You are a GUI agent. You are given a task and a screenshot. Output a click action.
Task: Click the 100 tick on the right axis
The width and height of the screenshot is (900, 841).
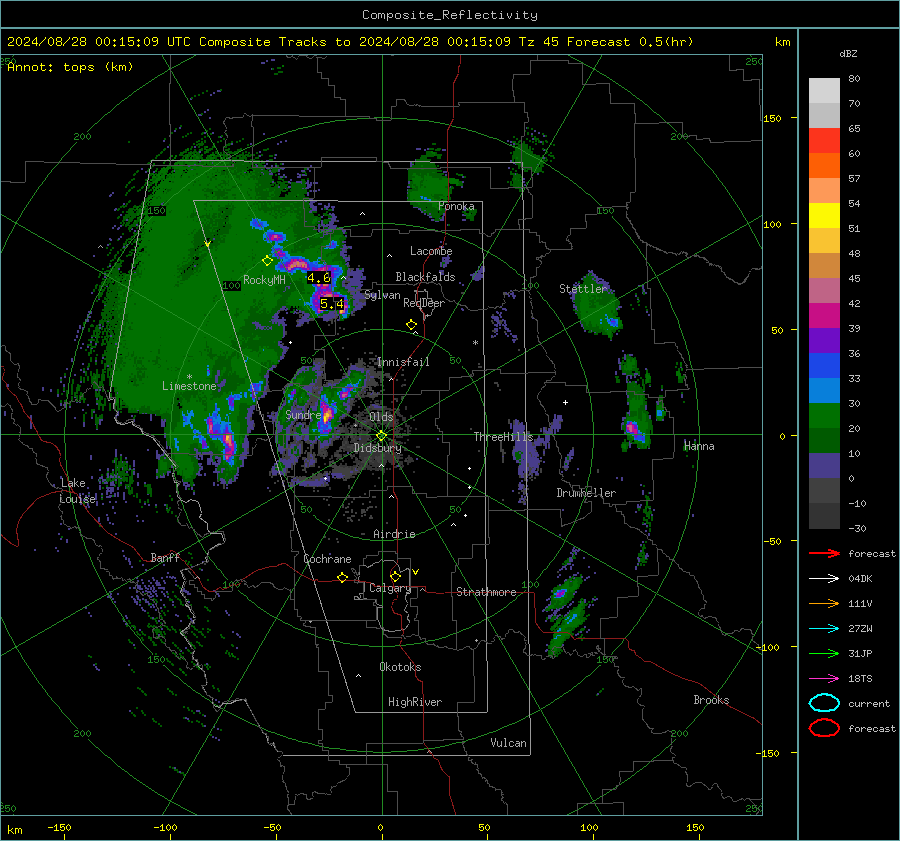[772, 224]
